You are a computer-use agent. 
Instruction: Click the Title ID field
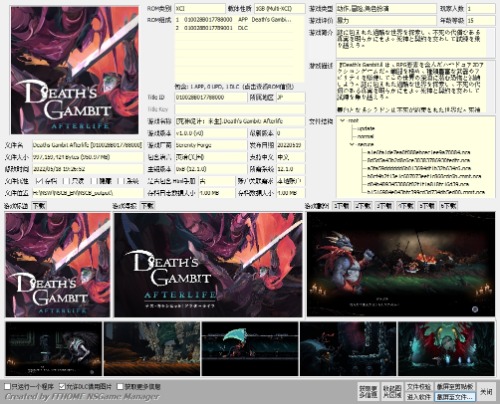pos(211,97)
